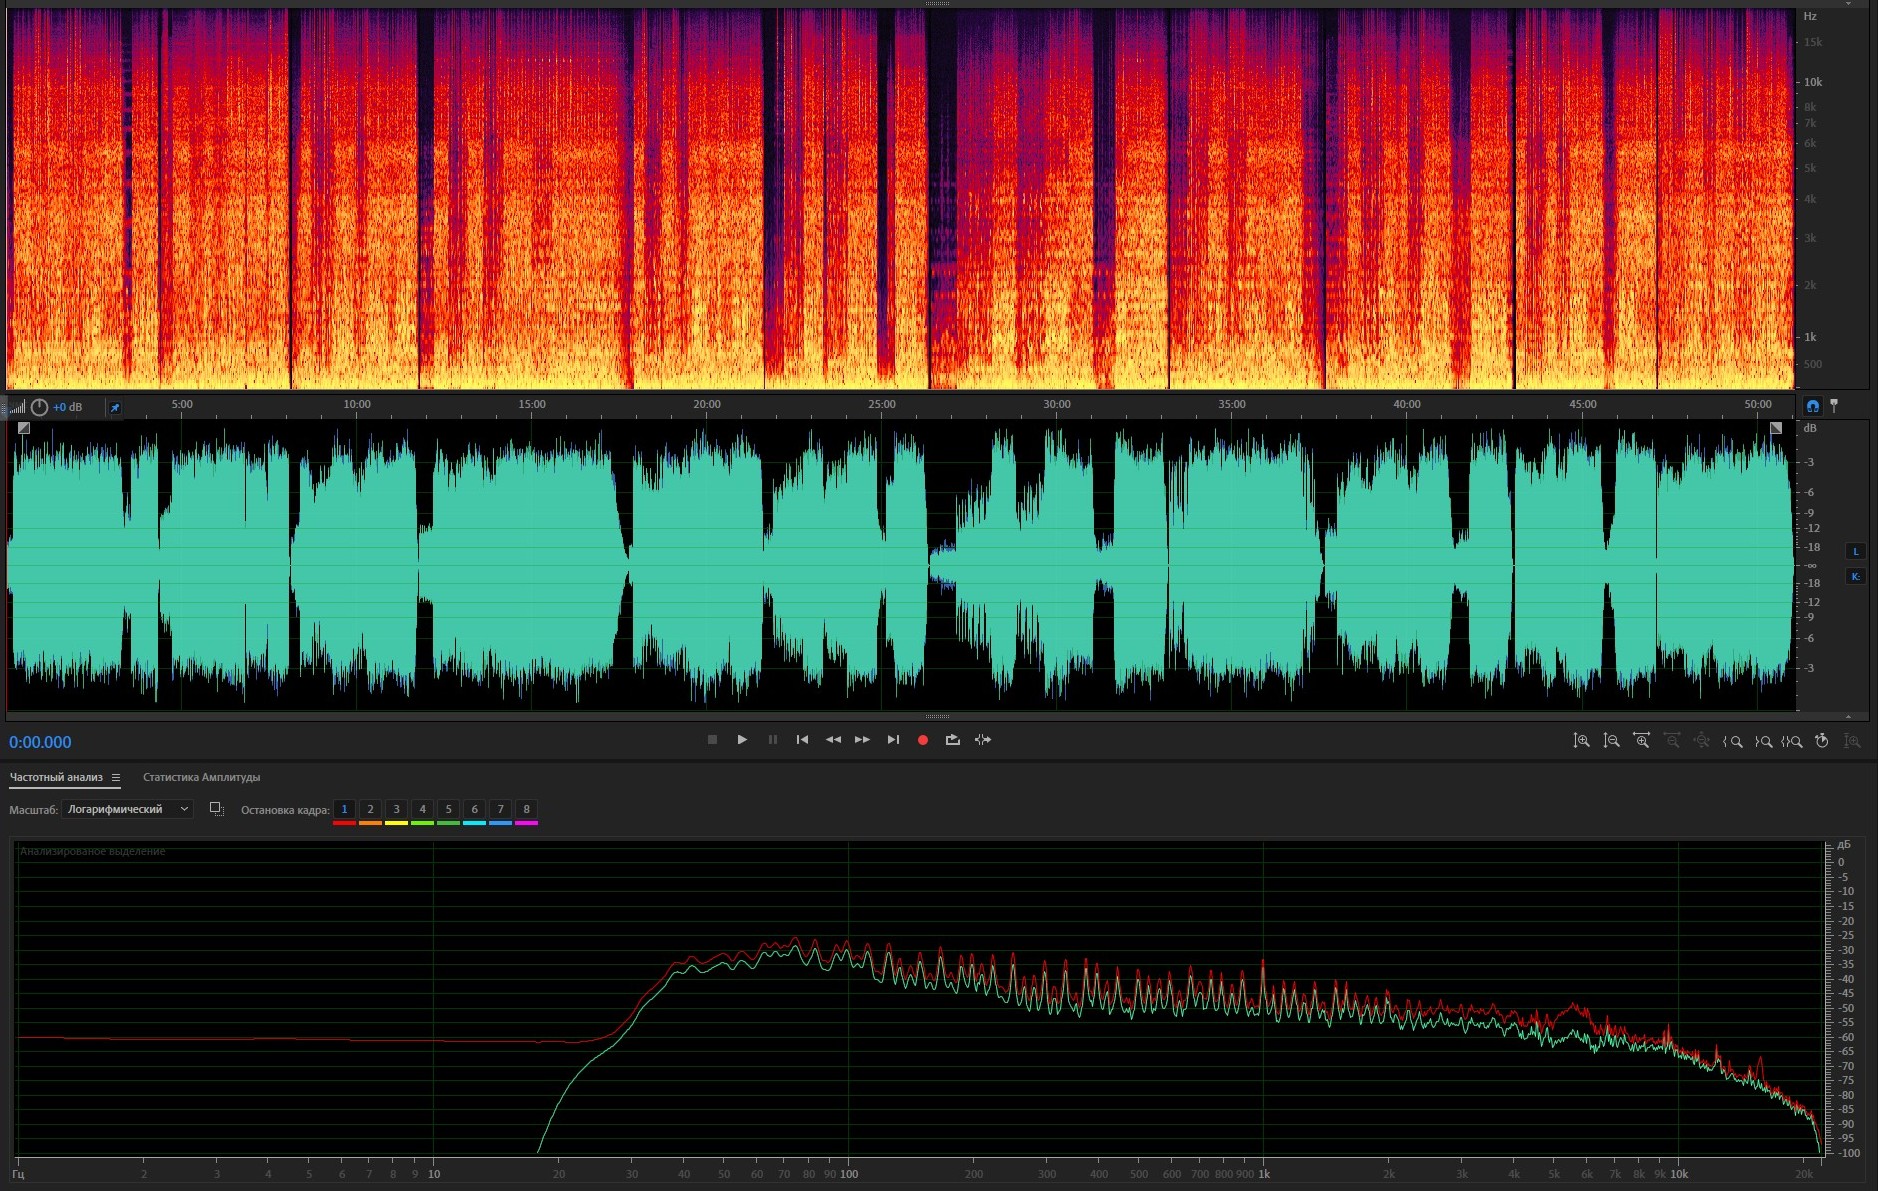Click the fast forward button
Image resolution: width=1878 pixels, height=1191 pixels.
[x=862, y=740]
